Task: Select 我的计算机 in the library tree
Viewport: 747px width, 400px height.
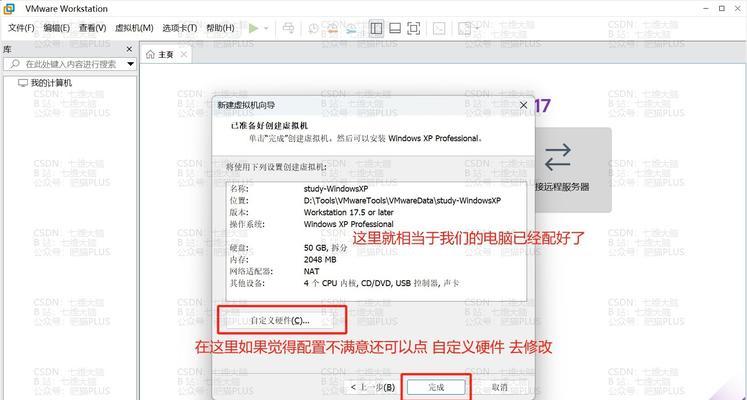Action: click(x=51, y=83)
